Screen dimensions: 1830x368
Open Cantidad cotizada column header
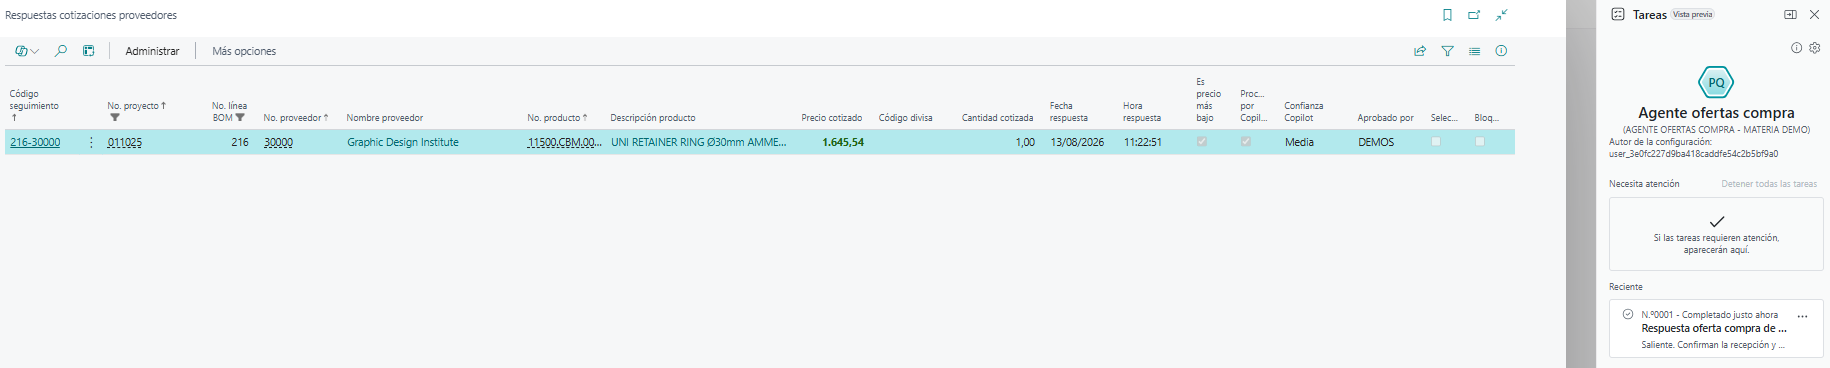tap(997, 118)
